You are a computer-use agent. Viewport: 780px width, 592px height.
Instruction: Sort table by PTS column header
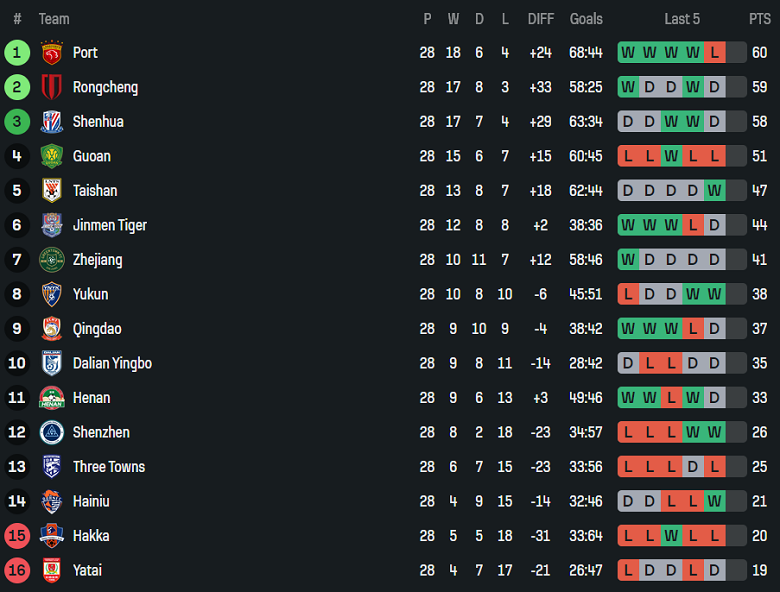[x=759, y=19]
